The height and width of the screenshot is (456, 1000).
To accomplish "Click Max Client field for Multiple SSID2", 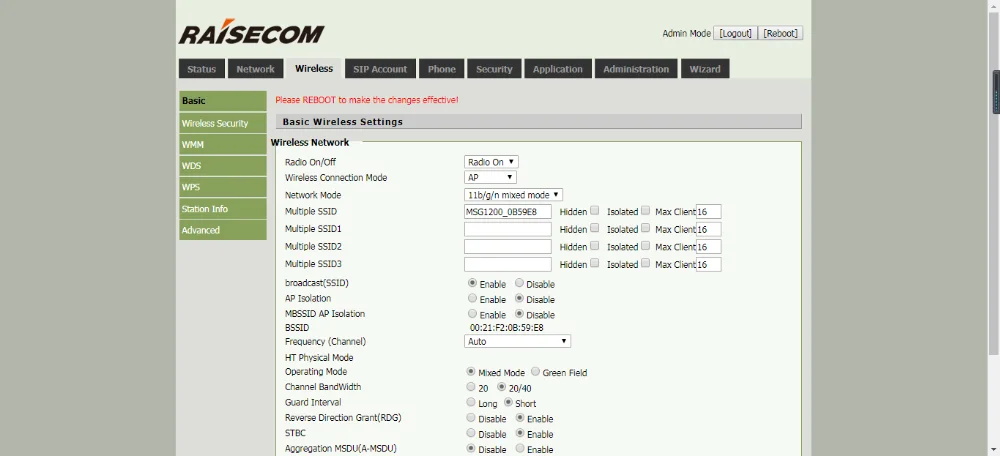I will 709,246.
